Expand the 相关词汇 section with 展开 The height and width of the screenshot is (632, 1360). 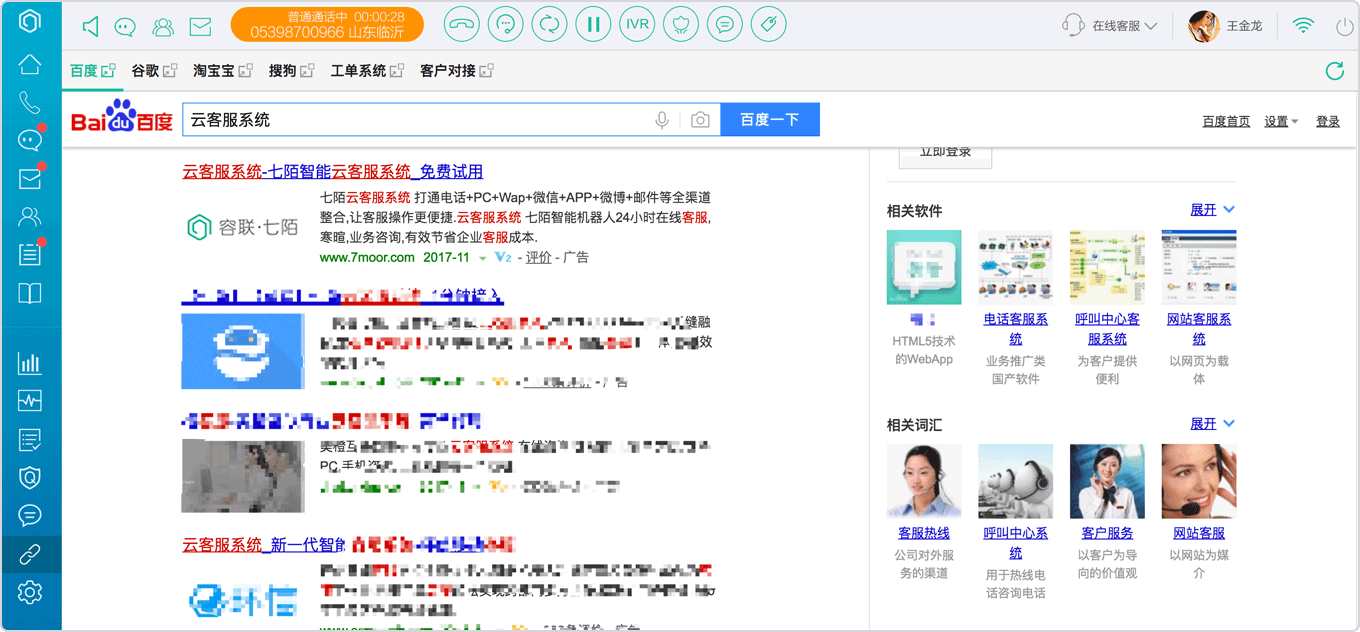coord(1212,424)
